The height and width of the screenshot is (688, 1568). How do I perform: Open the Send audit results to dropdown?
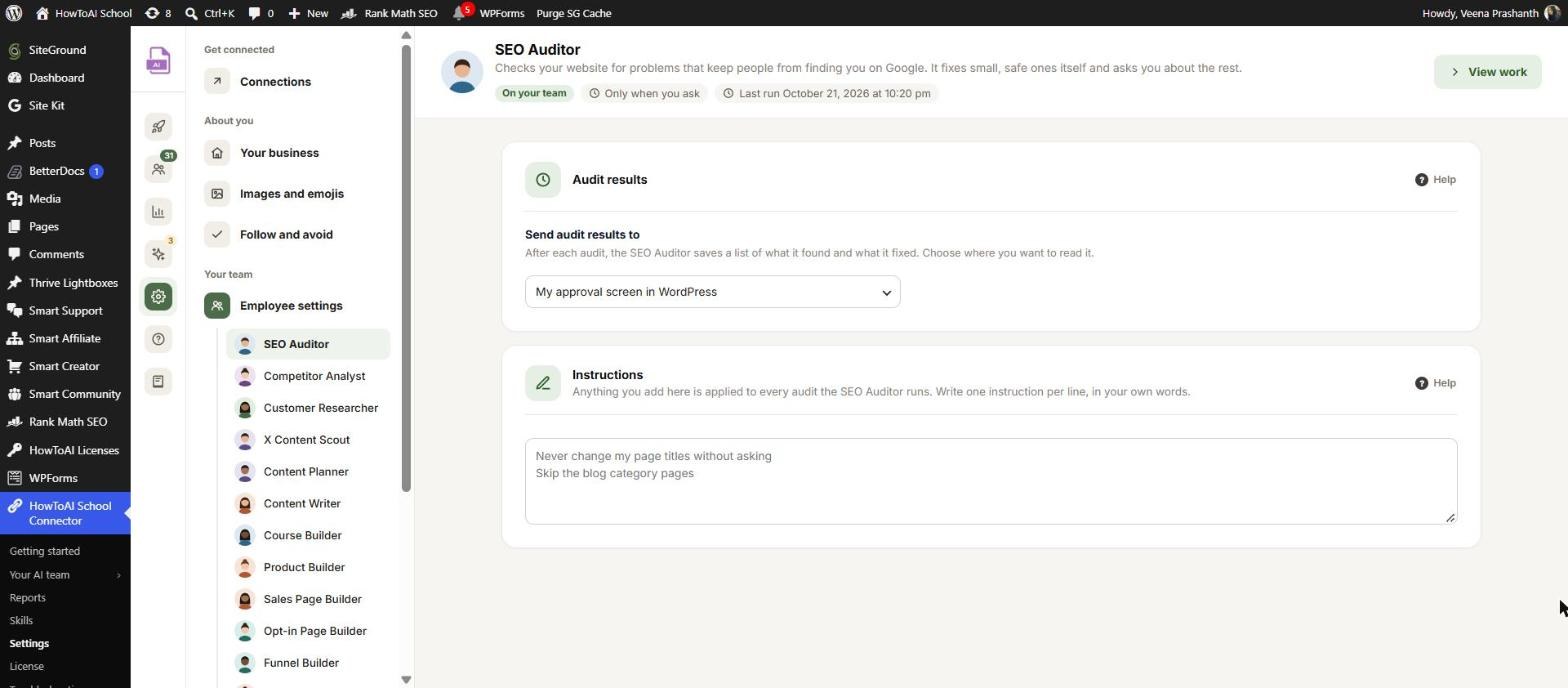(712, 292)
